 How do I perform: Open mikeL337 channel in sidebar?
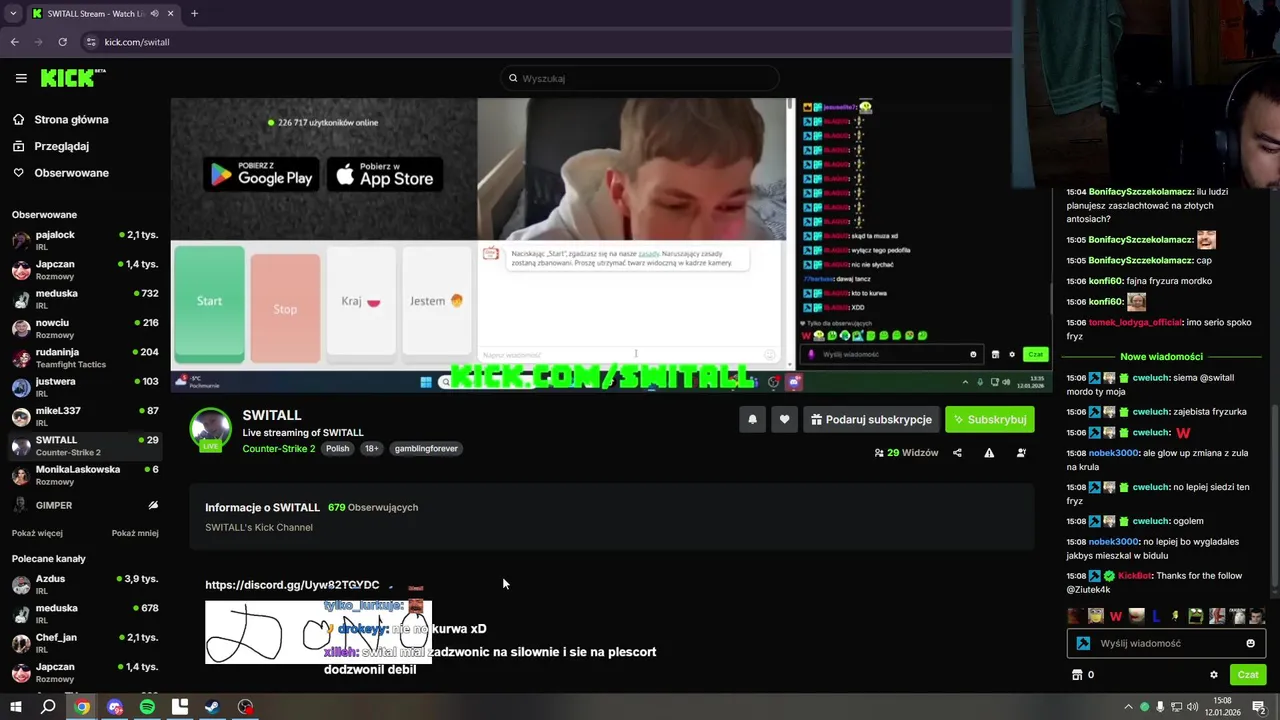[x=85, y=416]
